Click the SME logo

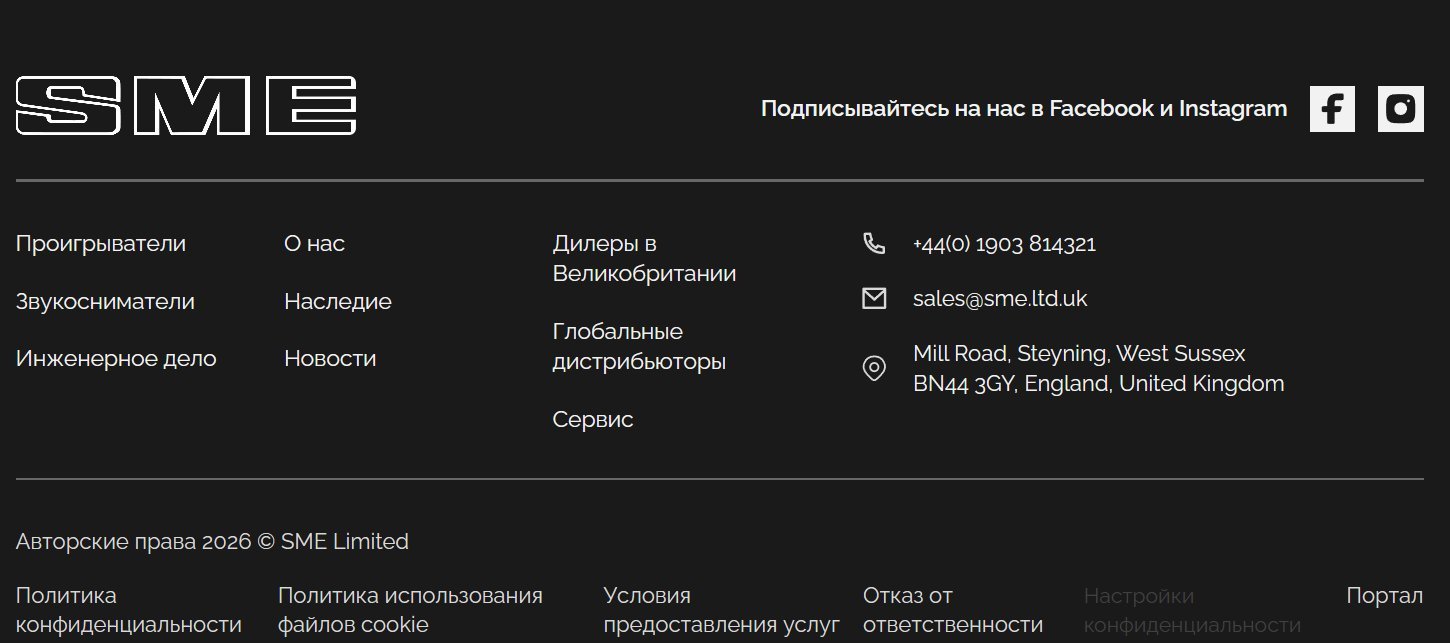pyautogui.click(x=186, y=106)
